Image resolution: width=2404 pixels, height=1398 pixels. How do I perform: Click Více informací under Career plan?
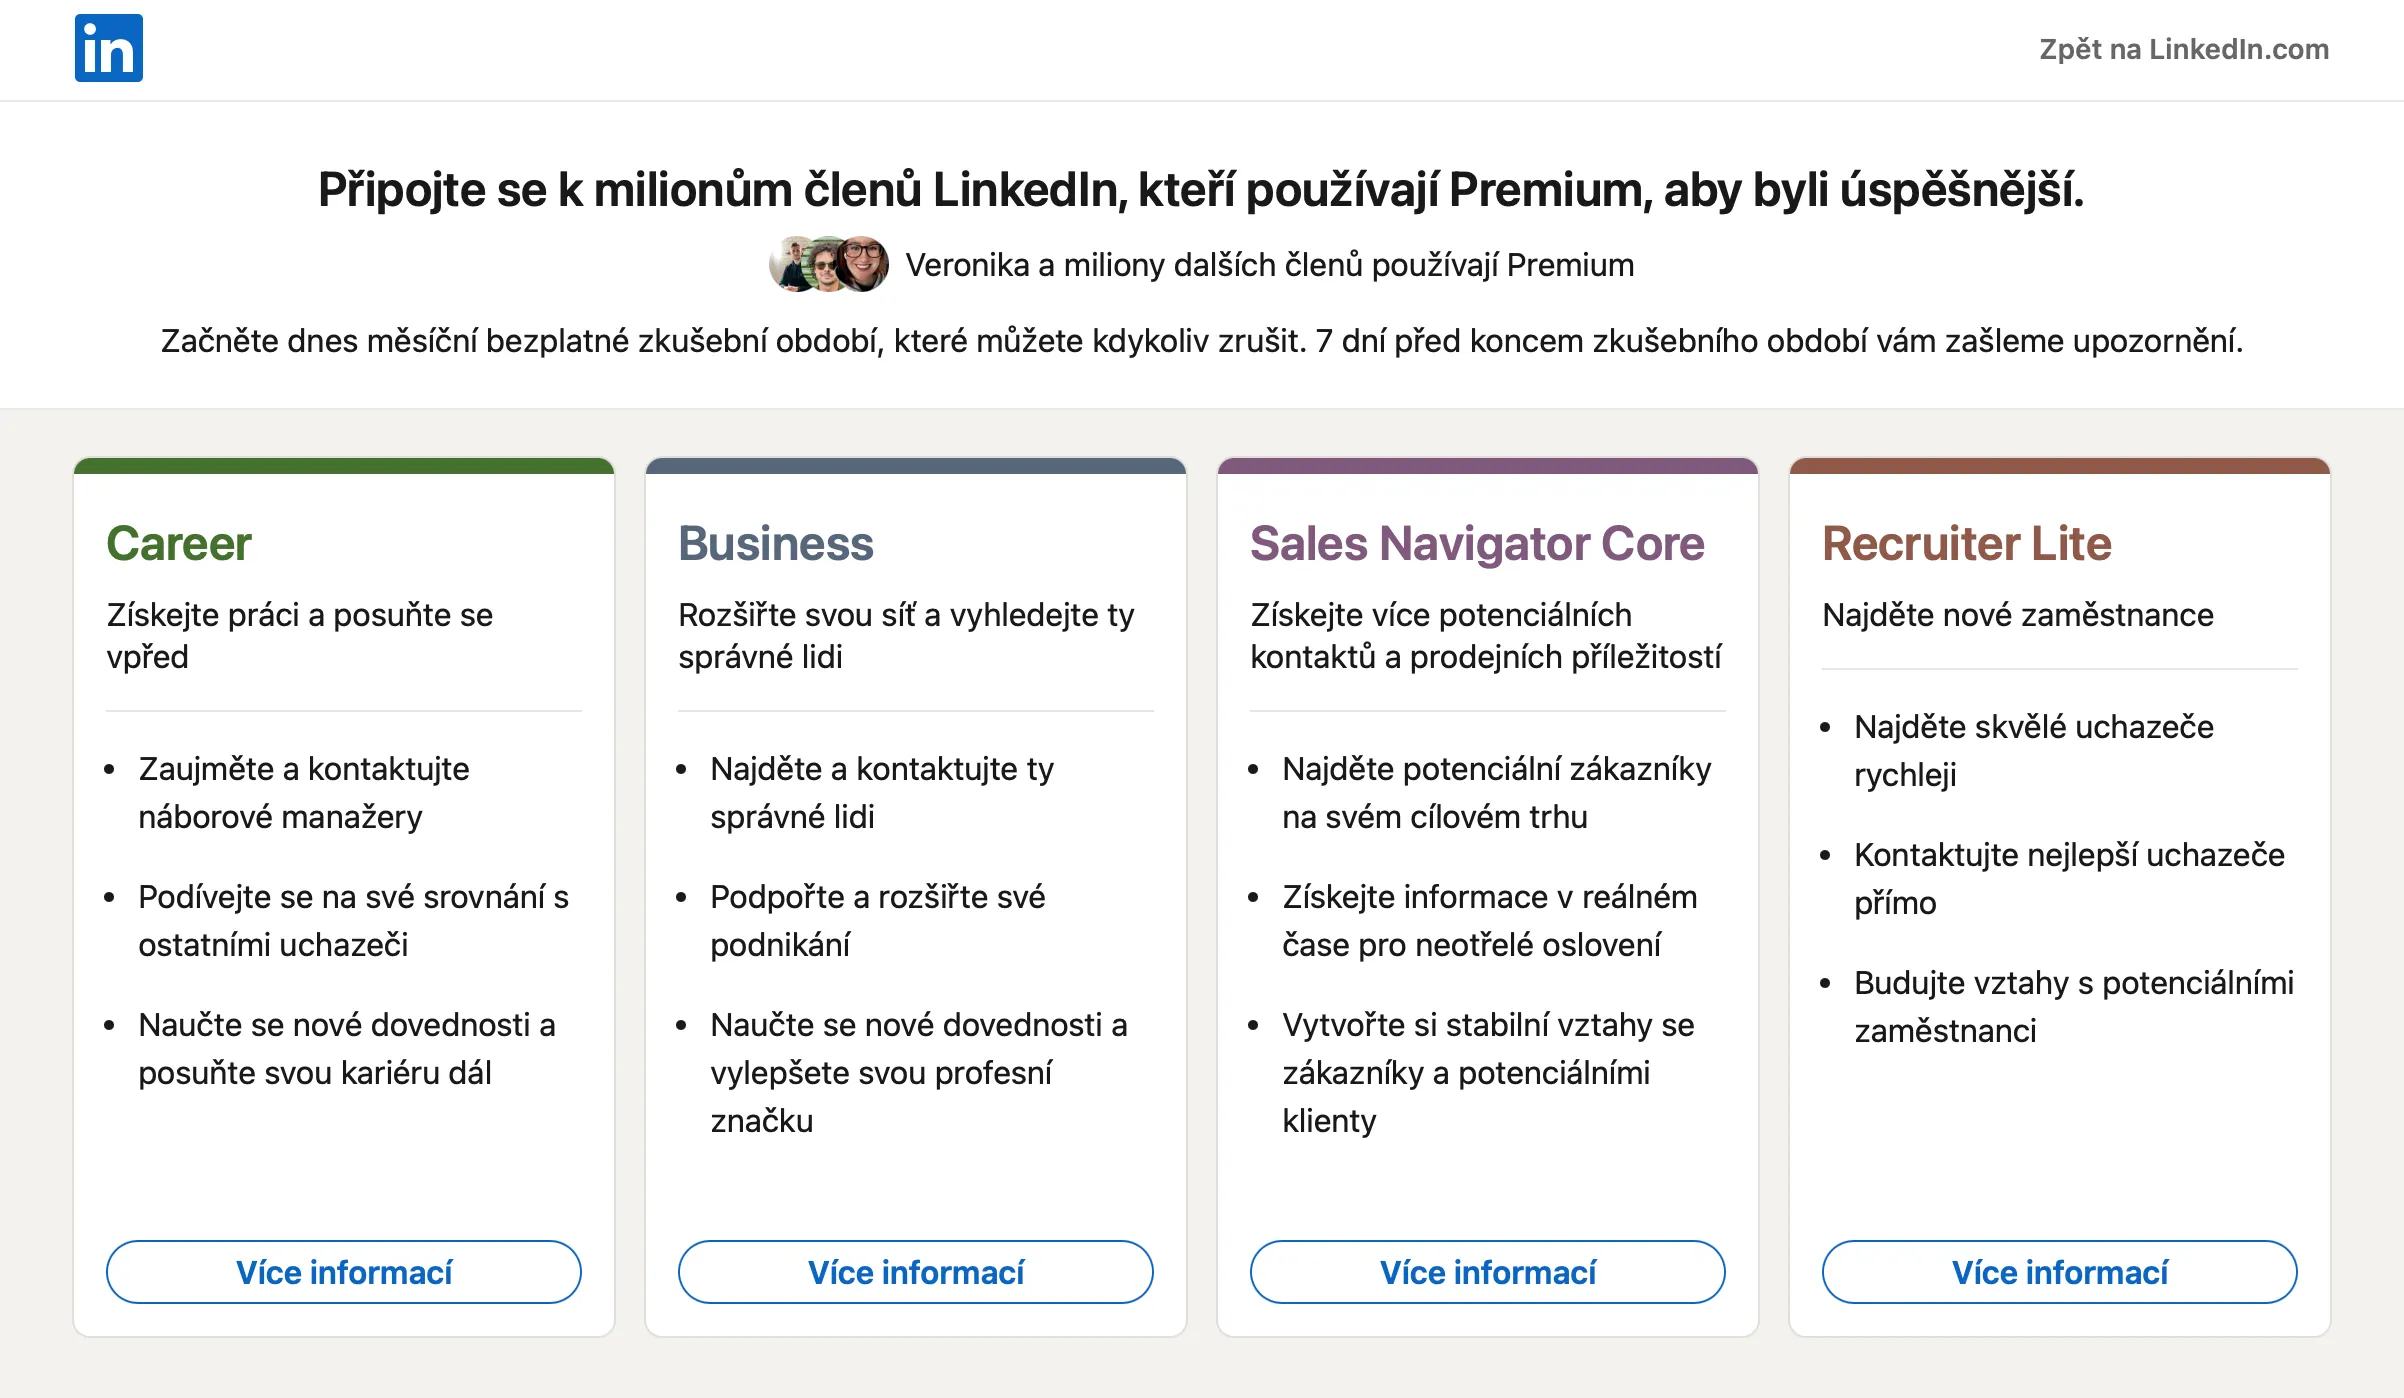(x=344, y=1272)
